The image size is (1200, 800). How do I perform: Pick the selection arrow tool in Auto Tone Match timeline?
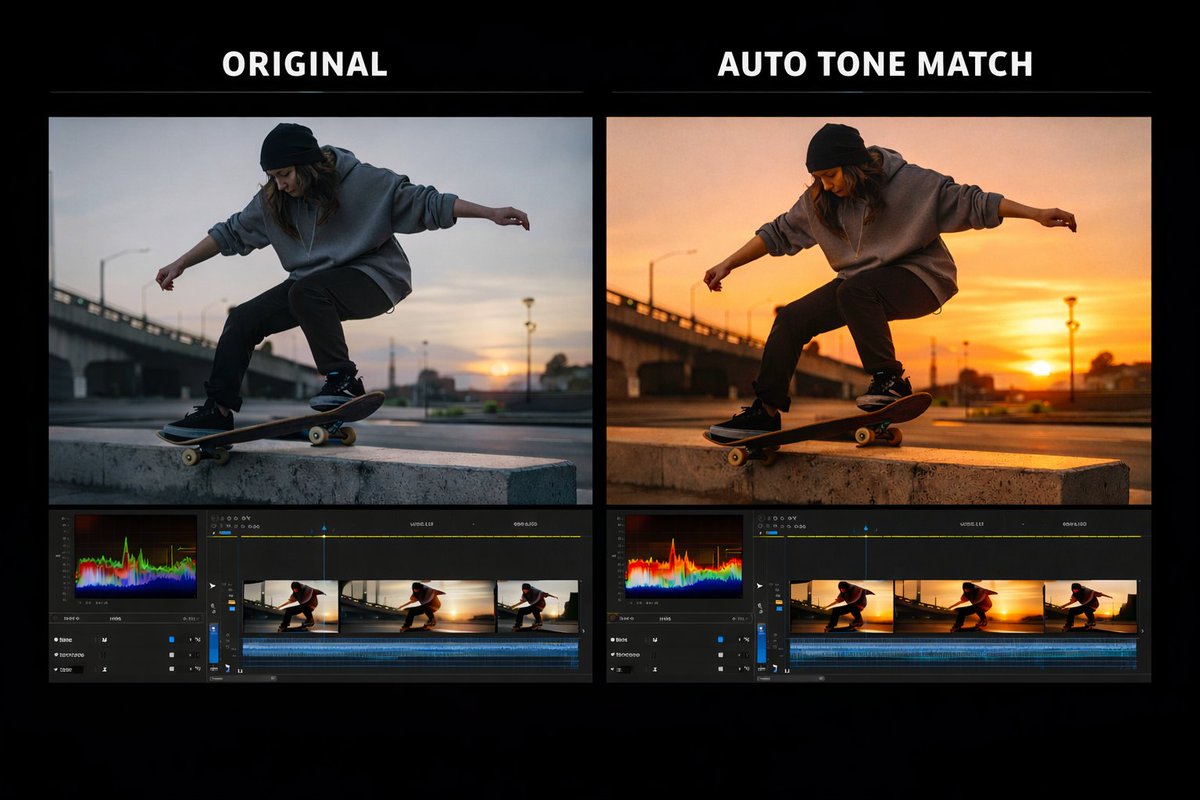pyautogui.click(x=758, y=586)
